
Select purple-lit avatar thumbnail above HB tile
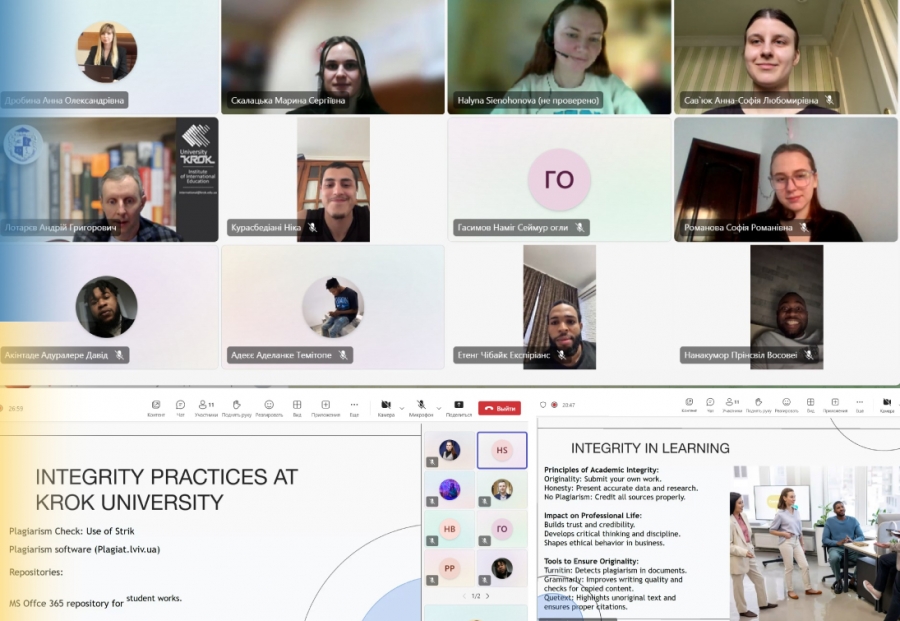(449, 490)
